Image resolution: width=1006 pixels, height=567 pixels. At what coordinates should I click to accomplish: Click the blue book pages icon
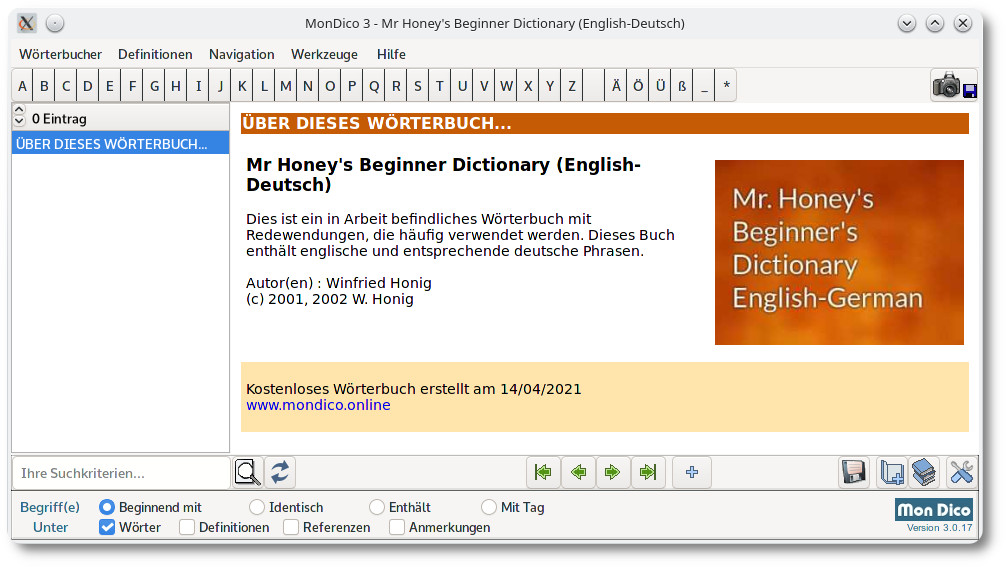(892, 473)
